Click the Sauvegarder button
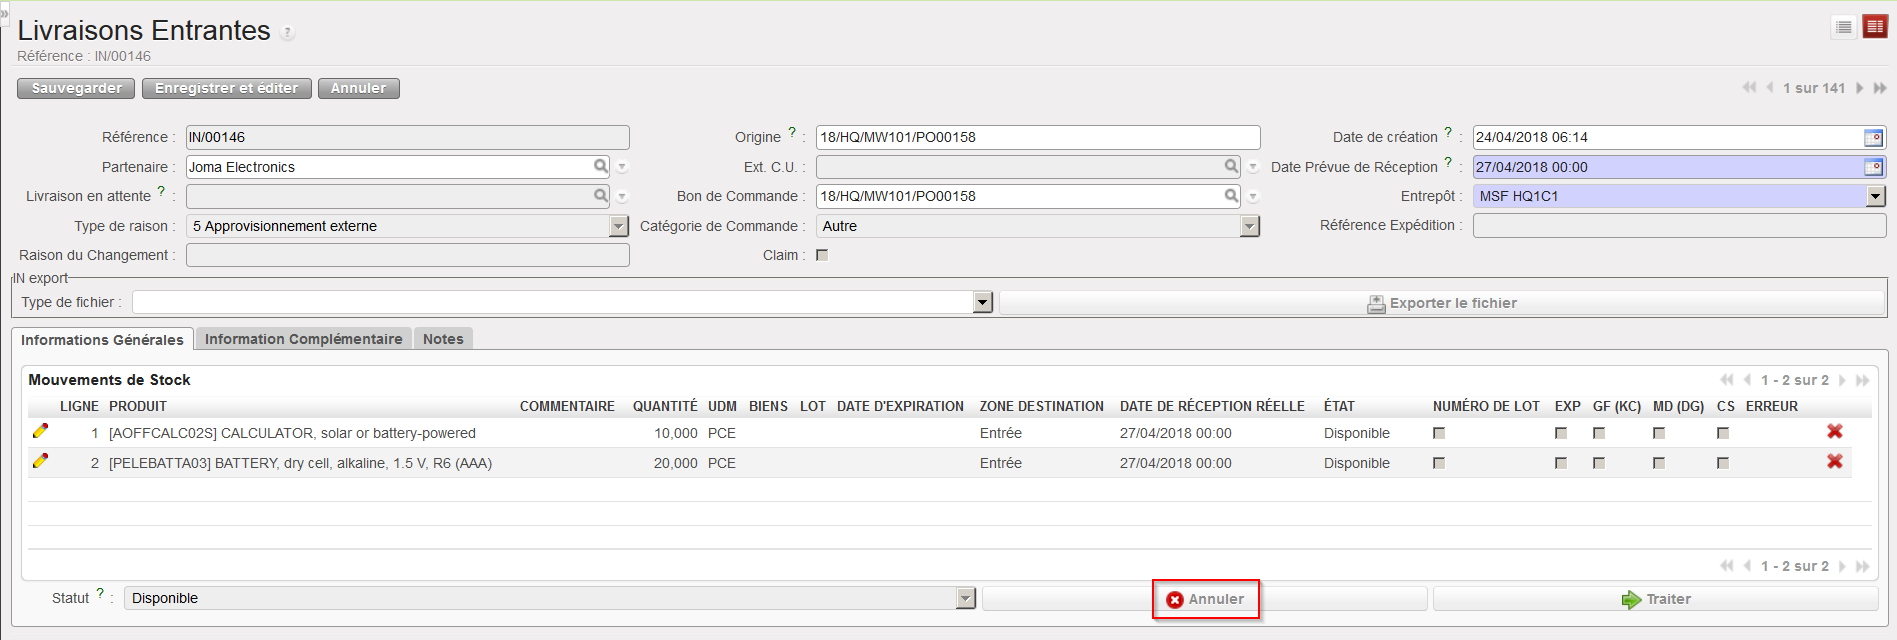The image size is (1897, 640). tap(76, 88)
